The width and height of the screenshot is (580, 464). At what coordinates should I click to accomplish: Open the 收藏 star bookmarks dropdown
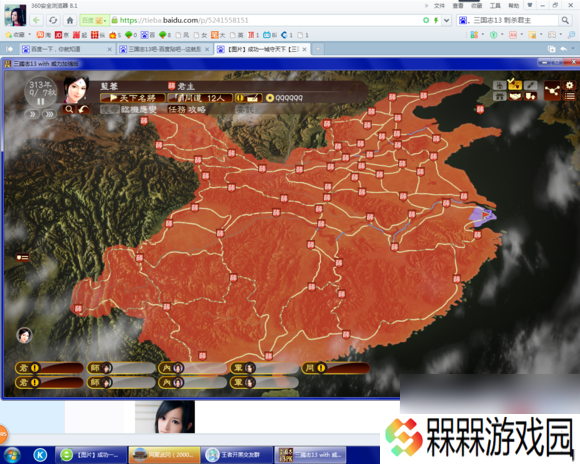tap(18, 35)
